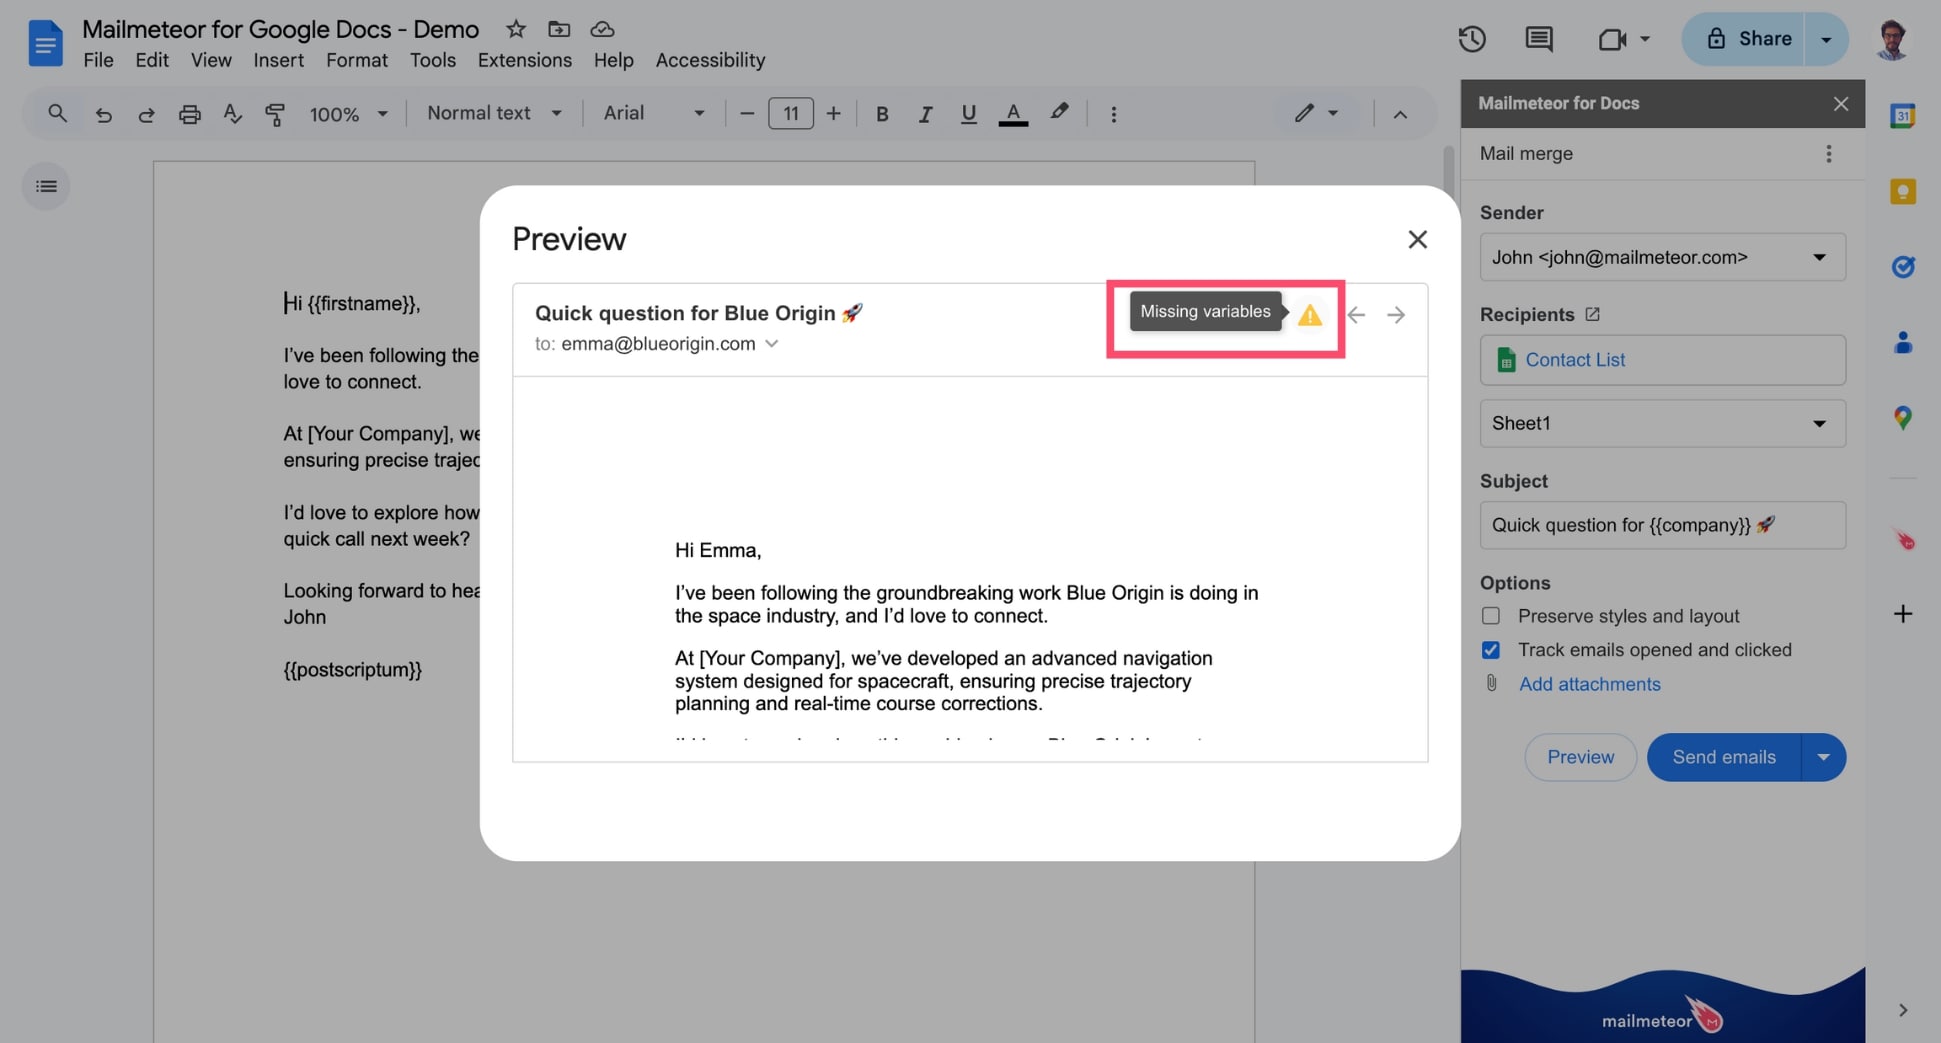Open the Google Docs home icon
1941x1043 pixels.
45,43
